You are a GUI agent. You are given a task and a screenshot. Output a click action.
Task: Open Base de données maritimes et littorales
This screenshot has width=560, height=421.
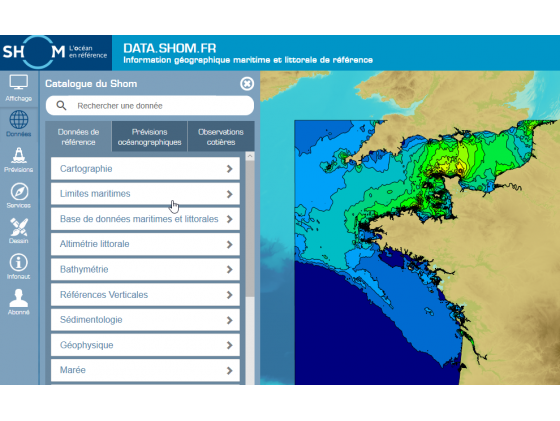tap(145, 219)
